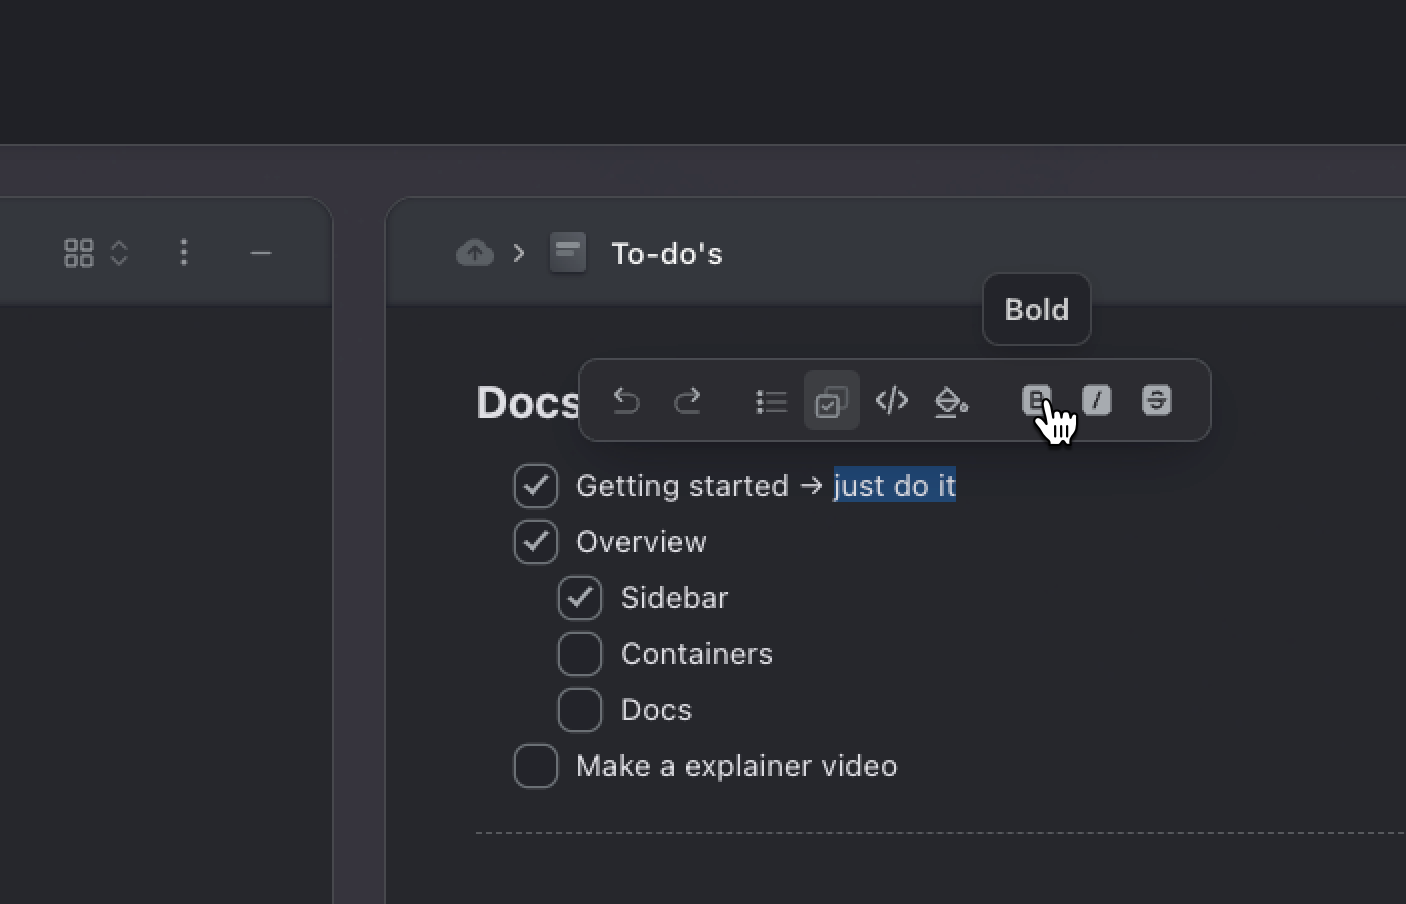Apply italic to selected text

tap(1096, 400)
